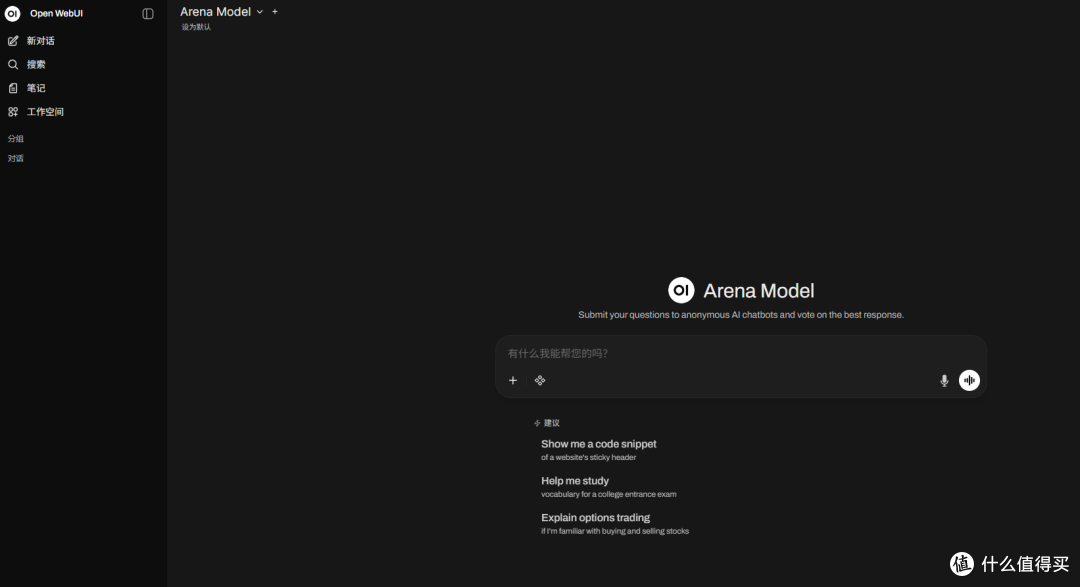Click the workspace grid icon in sidebar
The image size is (1080, 587).
click(x=12, y=112)
